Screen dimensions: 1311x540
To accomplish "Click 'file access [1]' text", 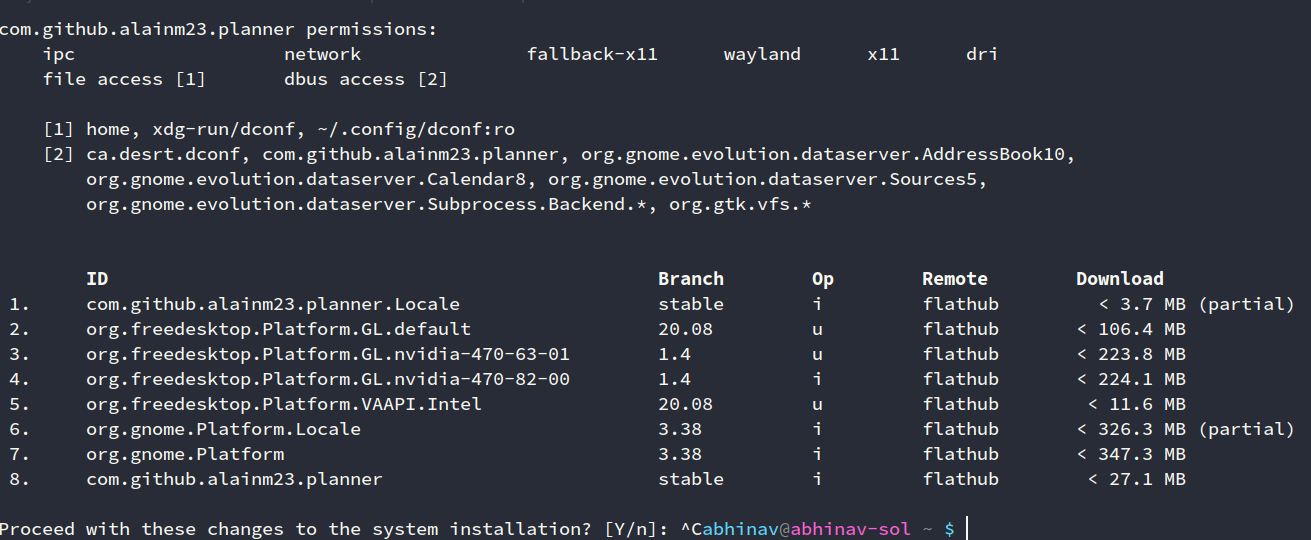I will click(x=124, y=79).
